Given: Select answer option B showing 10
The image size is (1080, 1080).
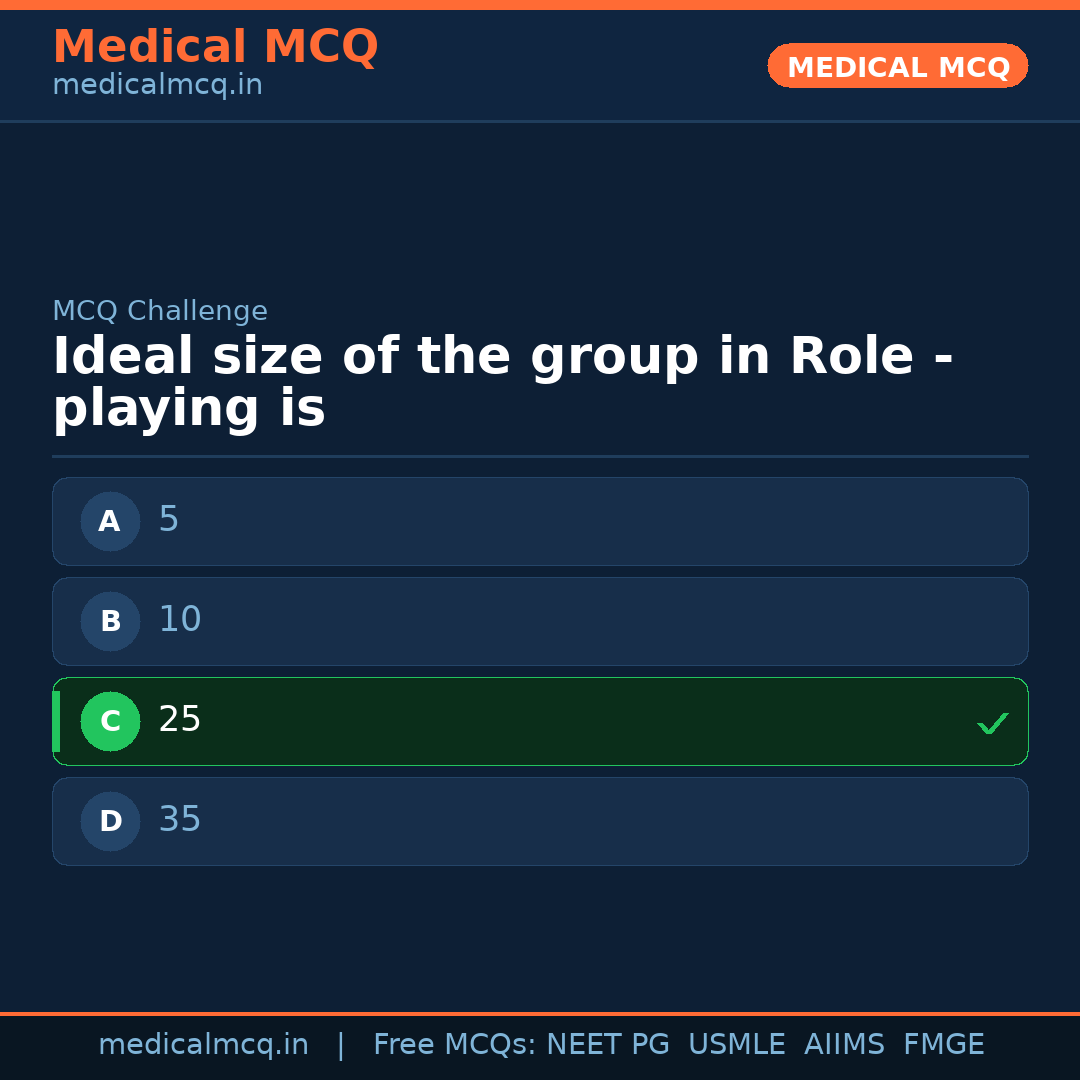Looking at the screenshot, I should pos(540,621).
